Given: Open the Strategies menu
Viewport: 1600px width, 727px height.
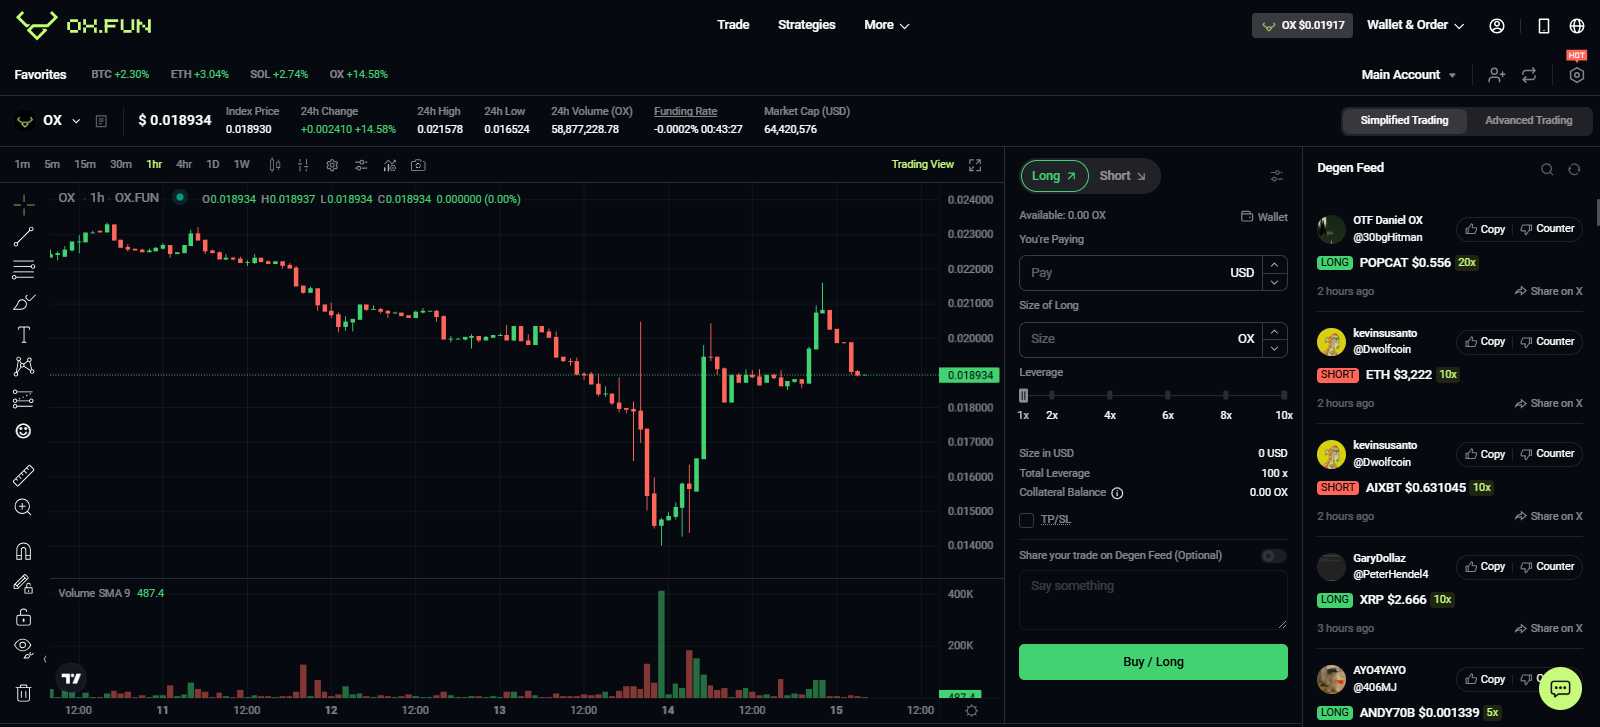Looking at the screenshot, I should [806, 25].
